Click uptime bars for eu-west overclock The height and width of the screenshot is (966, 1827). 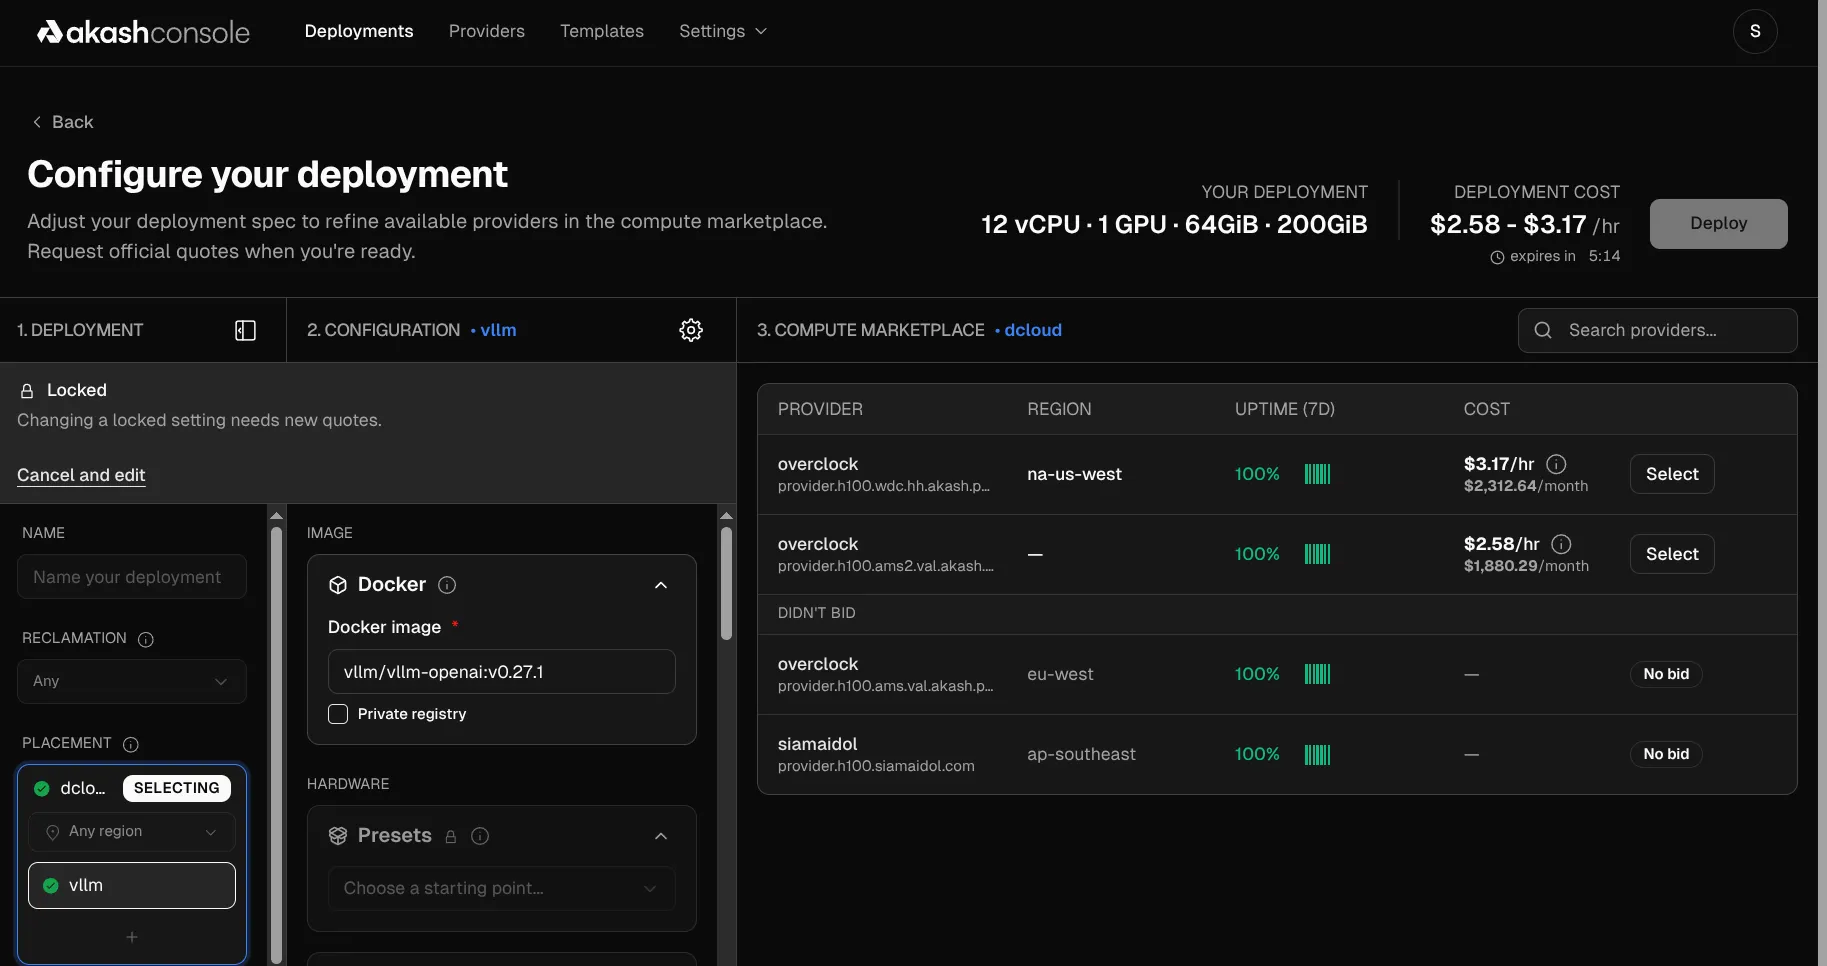click(1317, 674)
